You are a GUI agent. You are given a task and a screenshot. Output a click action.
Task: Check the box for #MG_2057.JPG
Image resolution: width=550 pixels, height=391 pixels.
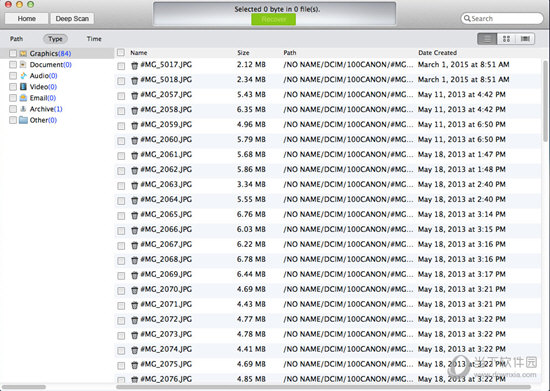pos(121,96)
